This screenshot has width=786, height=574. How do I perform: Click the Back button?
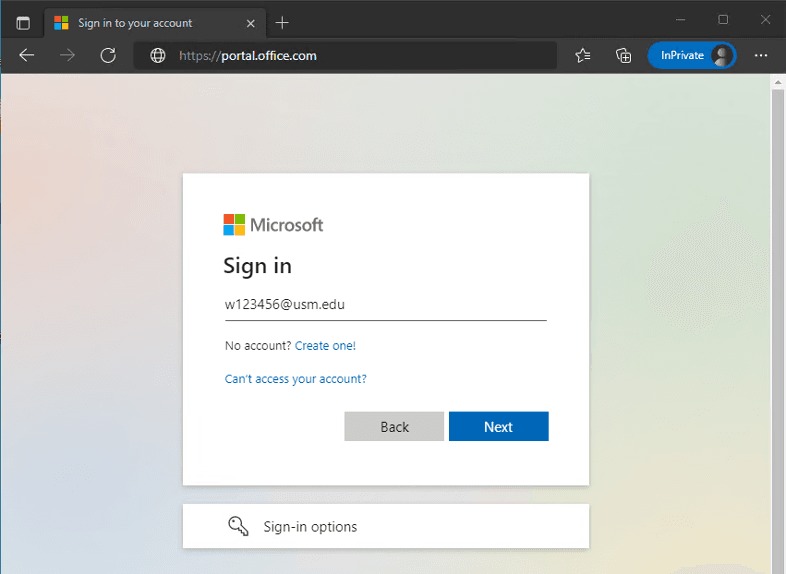point(394,427)
